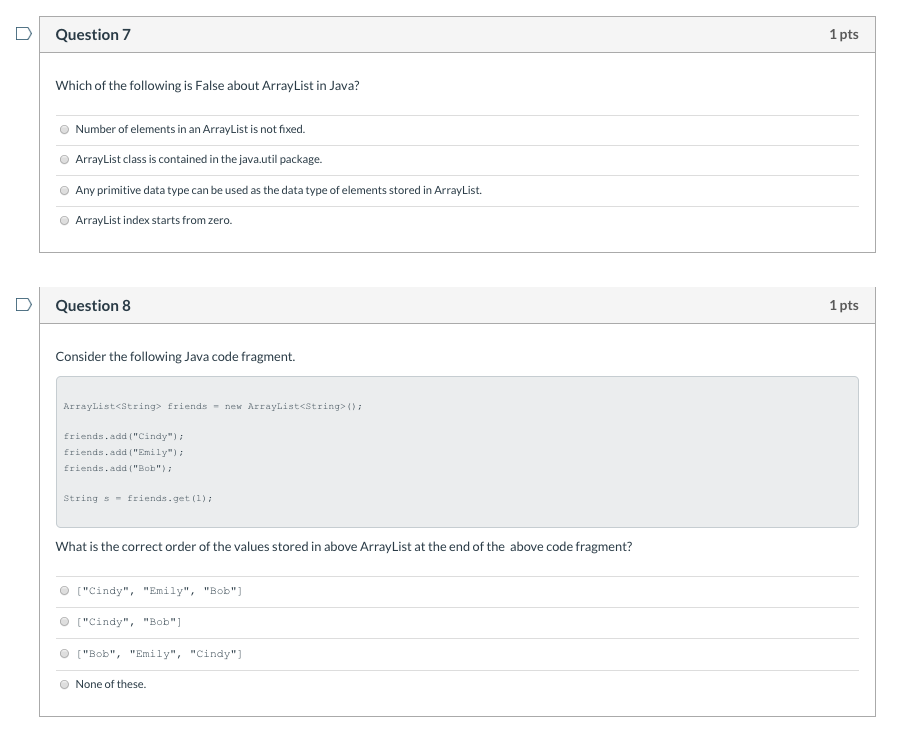Click the 'What is the correct order' question text
902x740 pixels.
(344, 547)
